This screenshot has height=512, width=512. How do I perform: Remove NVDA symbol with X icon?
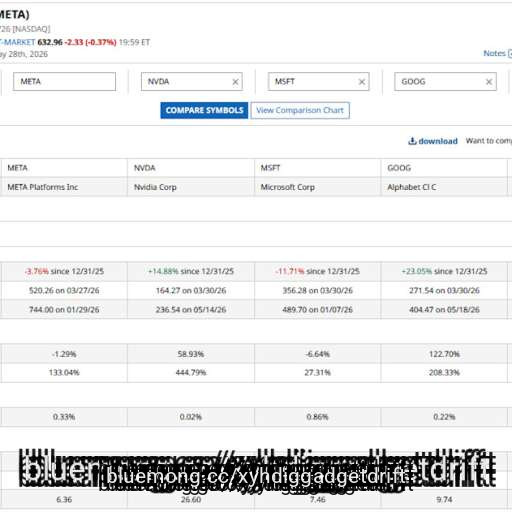coord(235,82)
